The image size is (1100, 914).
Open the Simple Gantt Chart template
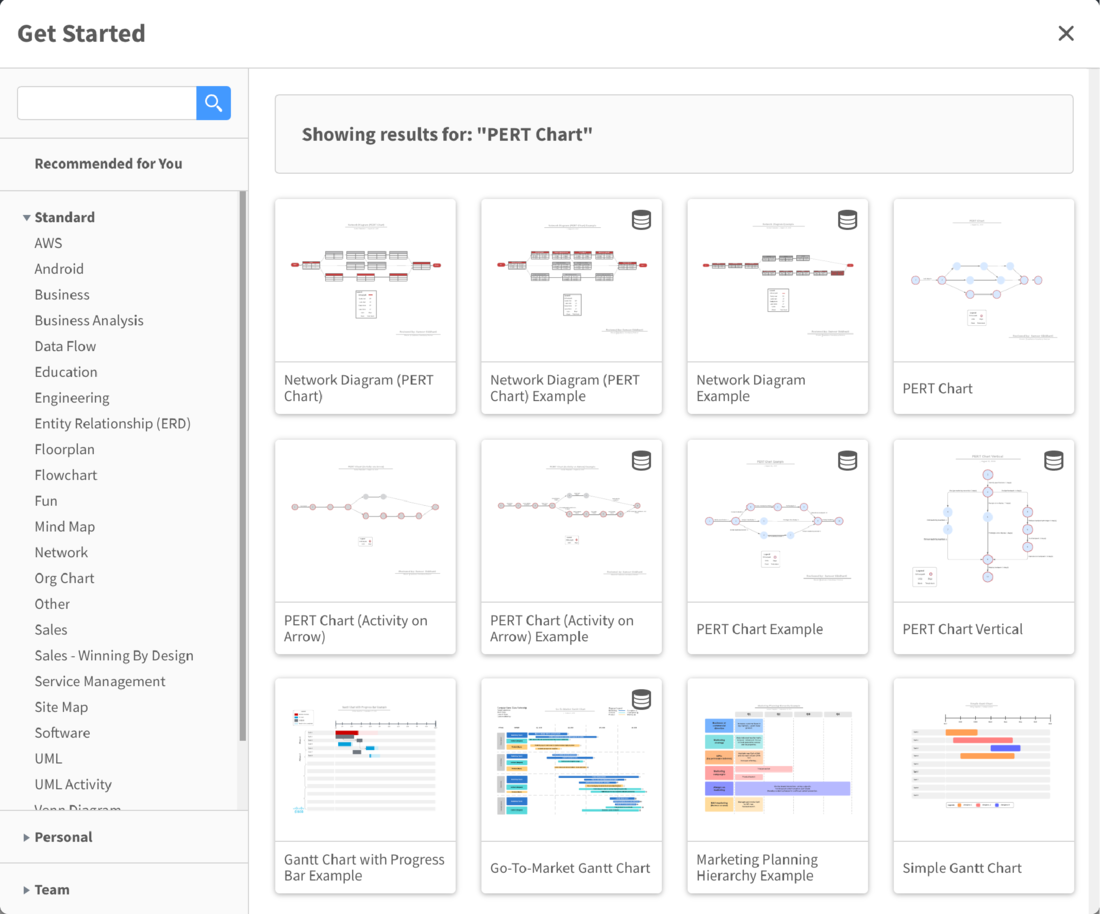[x=983, y=760]
